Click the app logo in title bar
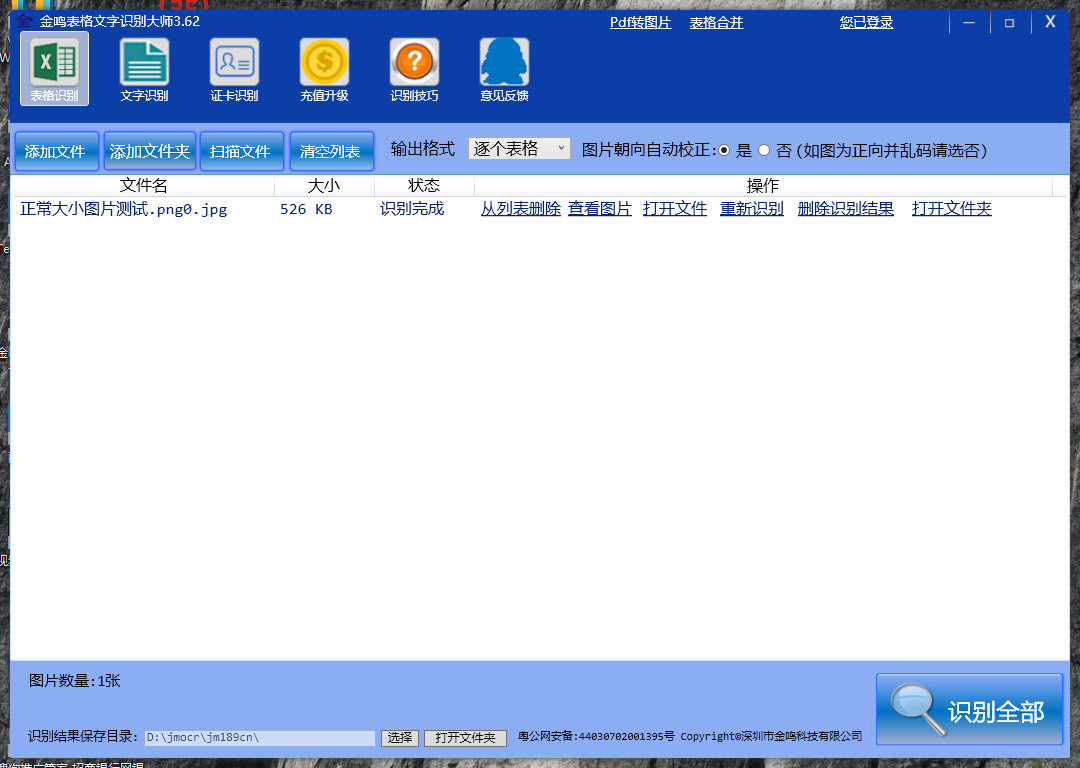 click(23, 21)
